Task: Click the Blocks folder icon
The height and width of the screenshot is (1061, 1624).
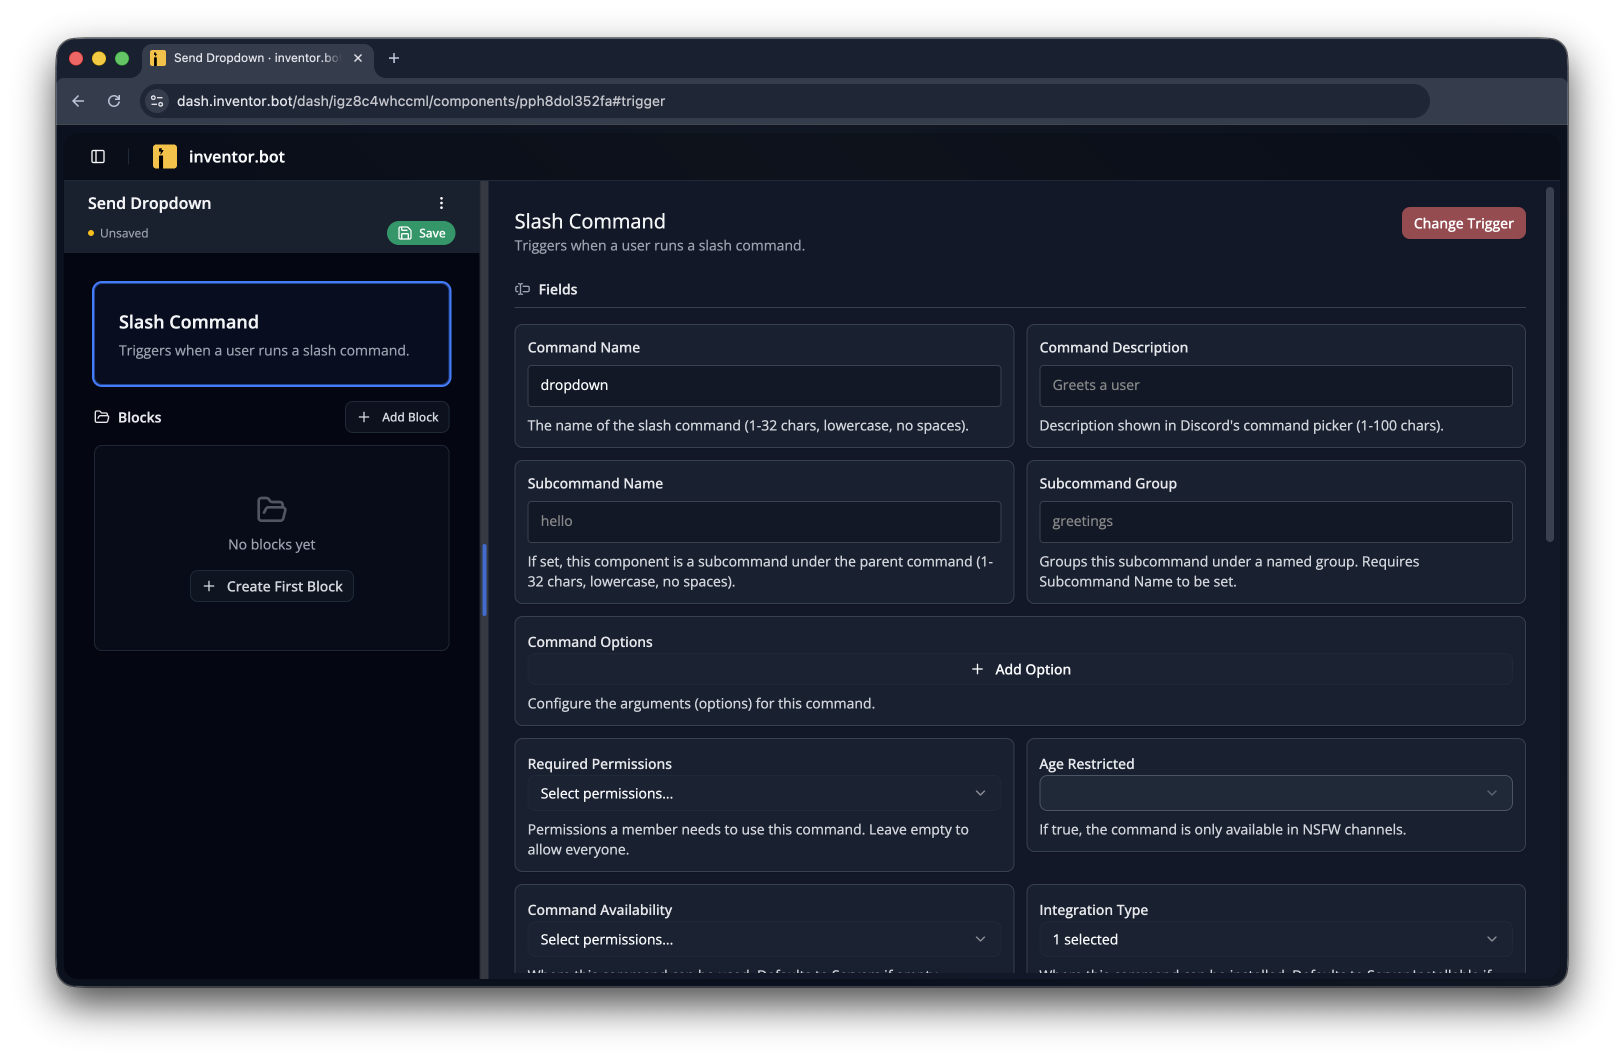Action: (x=102, y=417)
